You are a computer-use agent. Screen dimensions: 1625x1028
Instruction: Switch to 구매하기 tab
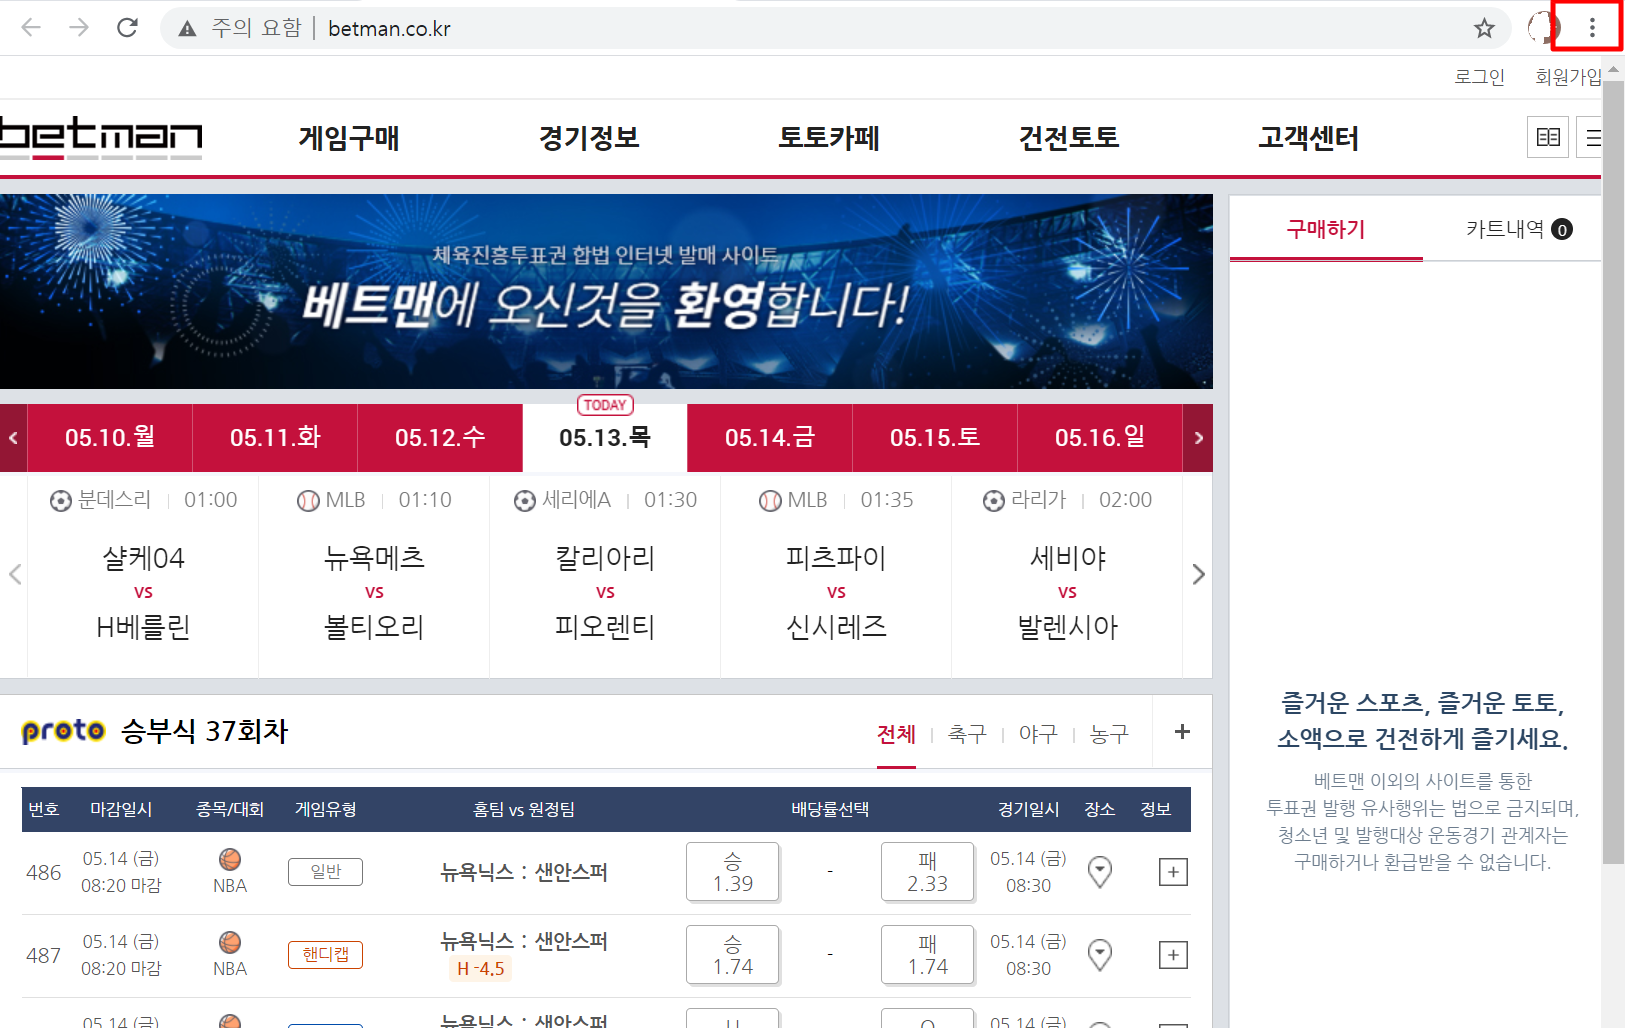pos(1326,229)
